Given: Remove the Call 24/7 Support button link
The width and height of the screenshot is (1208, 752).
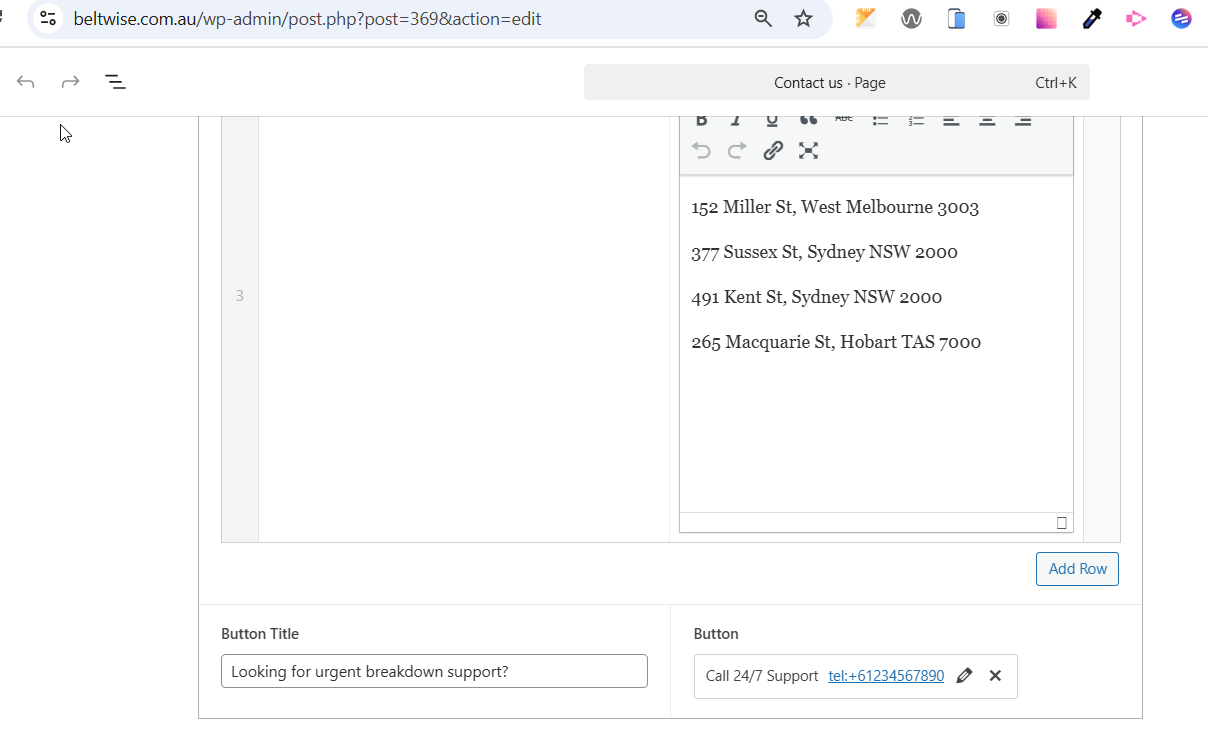Looking at the screenshot, I should [995, 676].
